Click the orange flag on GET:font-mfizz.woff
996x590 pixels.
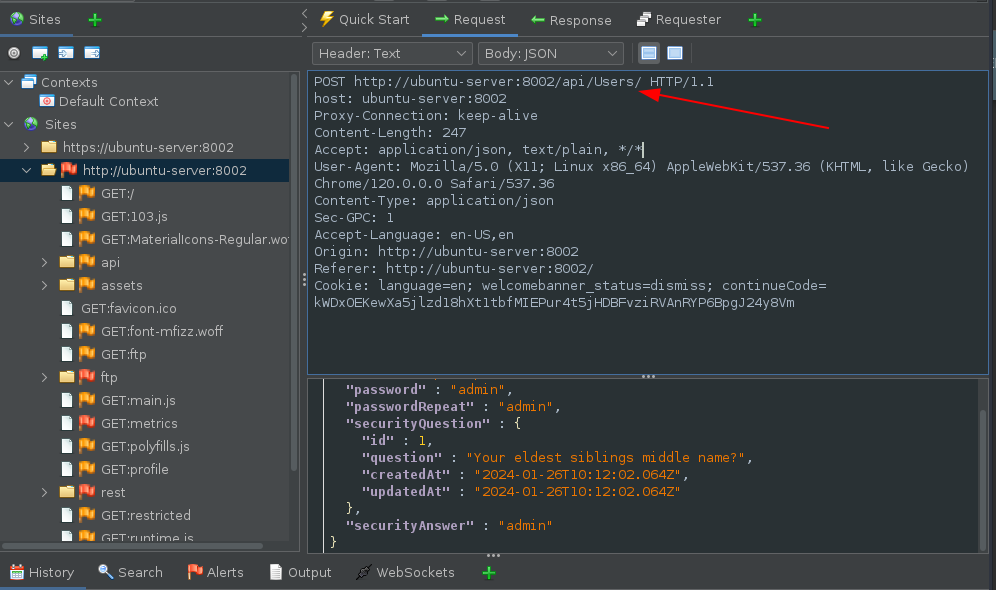87,331
